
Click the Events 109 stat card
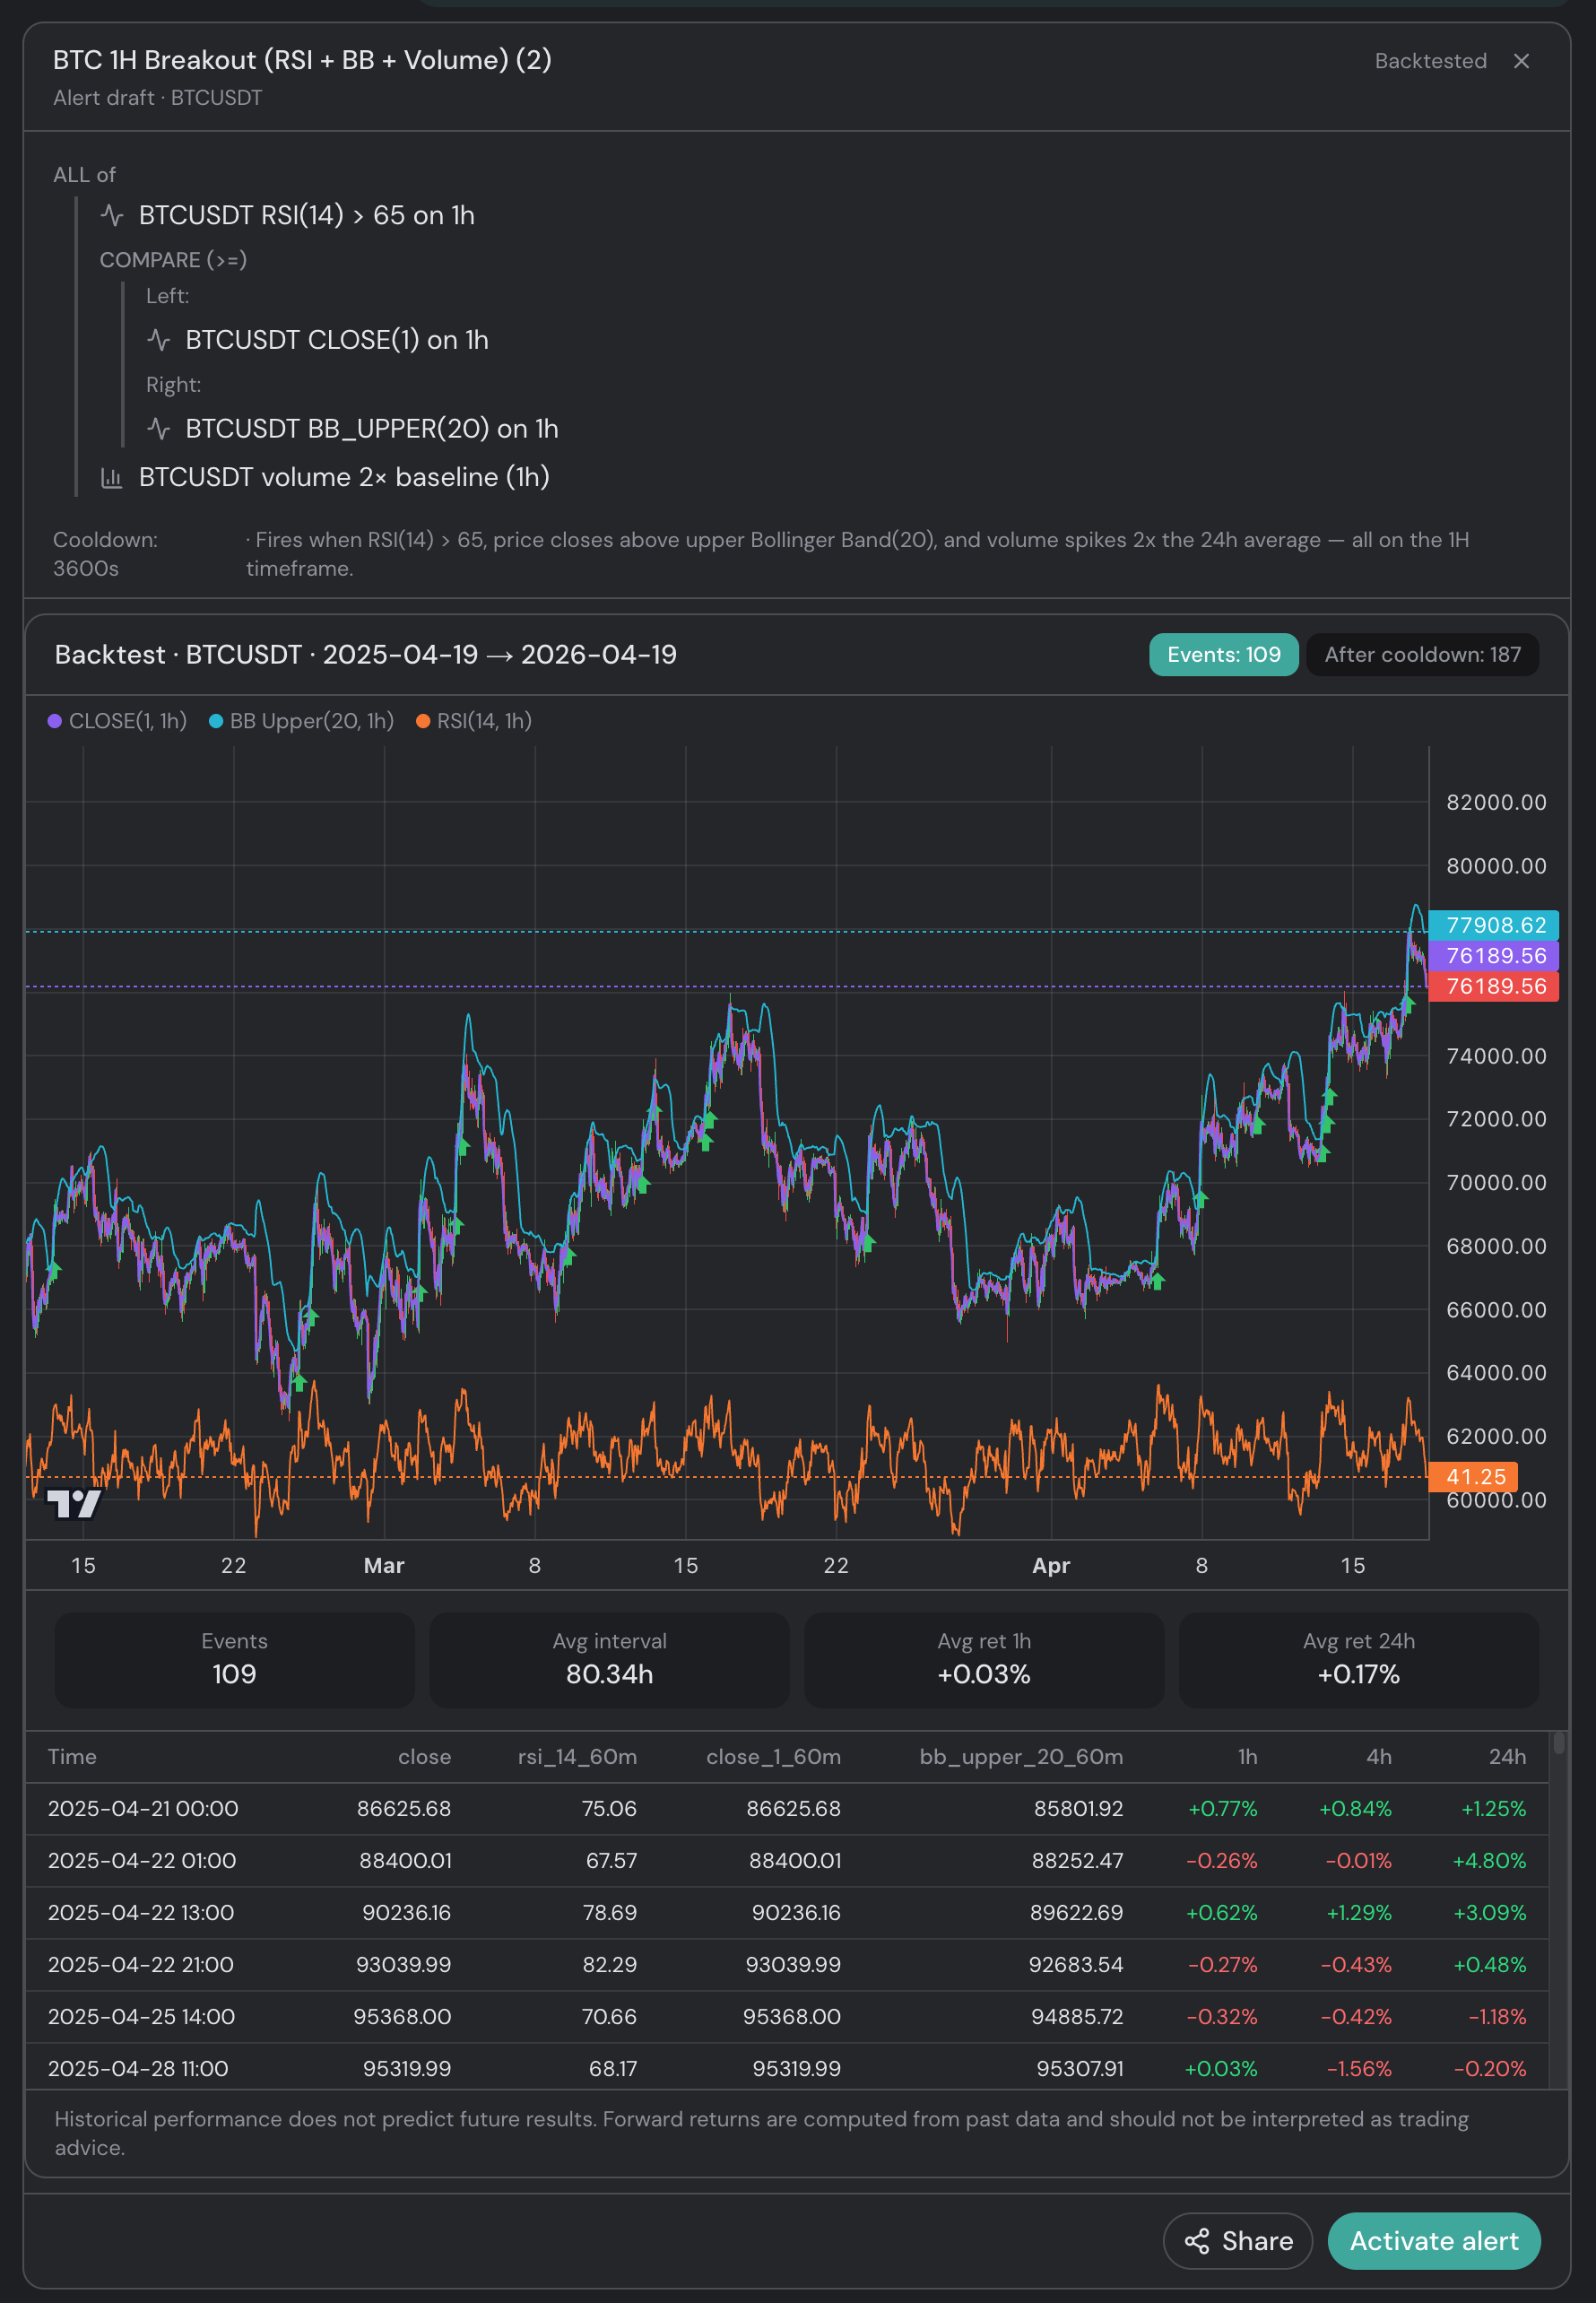(x=234, y=1660)
